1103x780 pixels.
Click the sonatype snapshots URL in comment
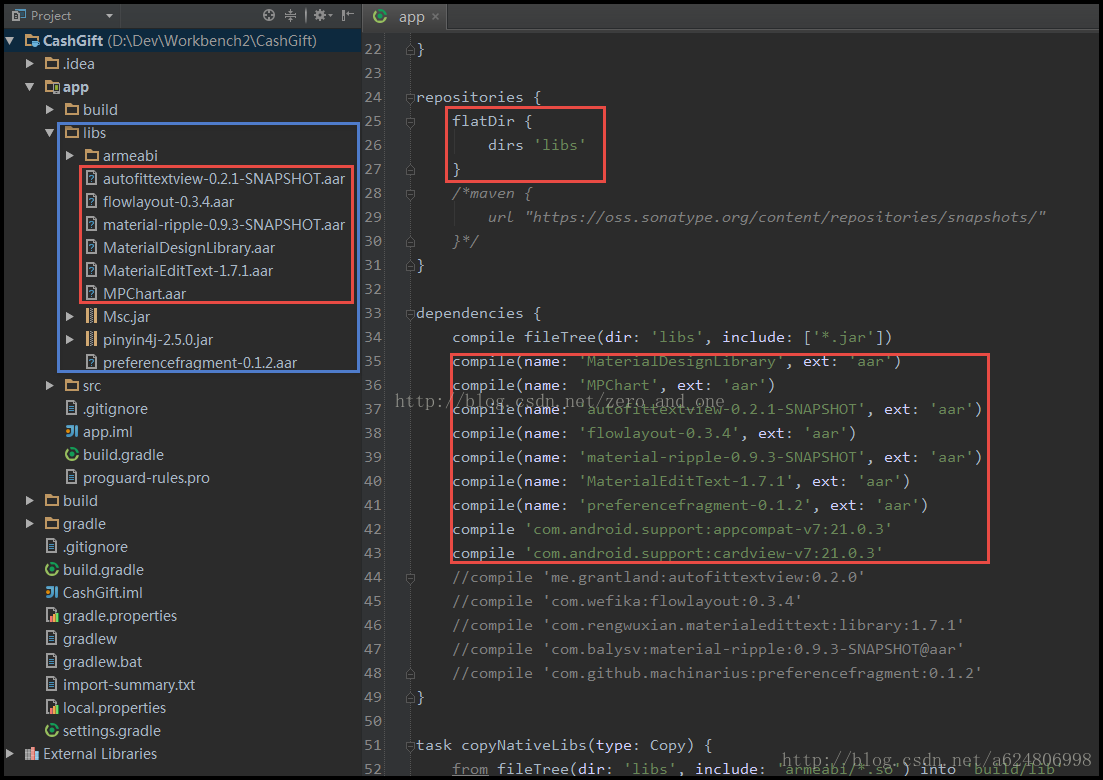[785, 217]
